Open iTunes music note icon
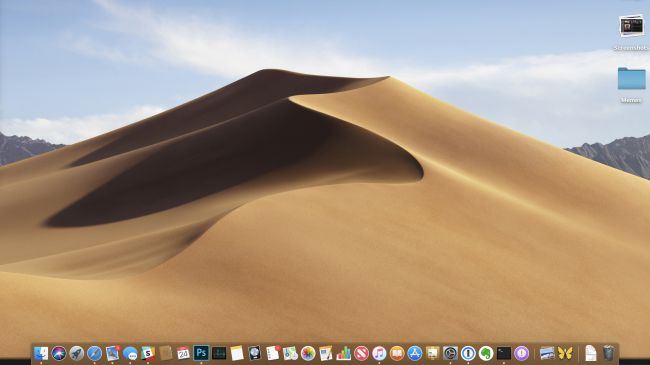 pos(379,353)
